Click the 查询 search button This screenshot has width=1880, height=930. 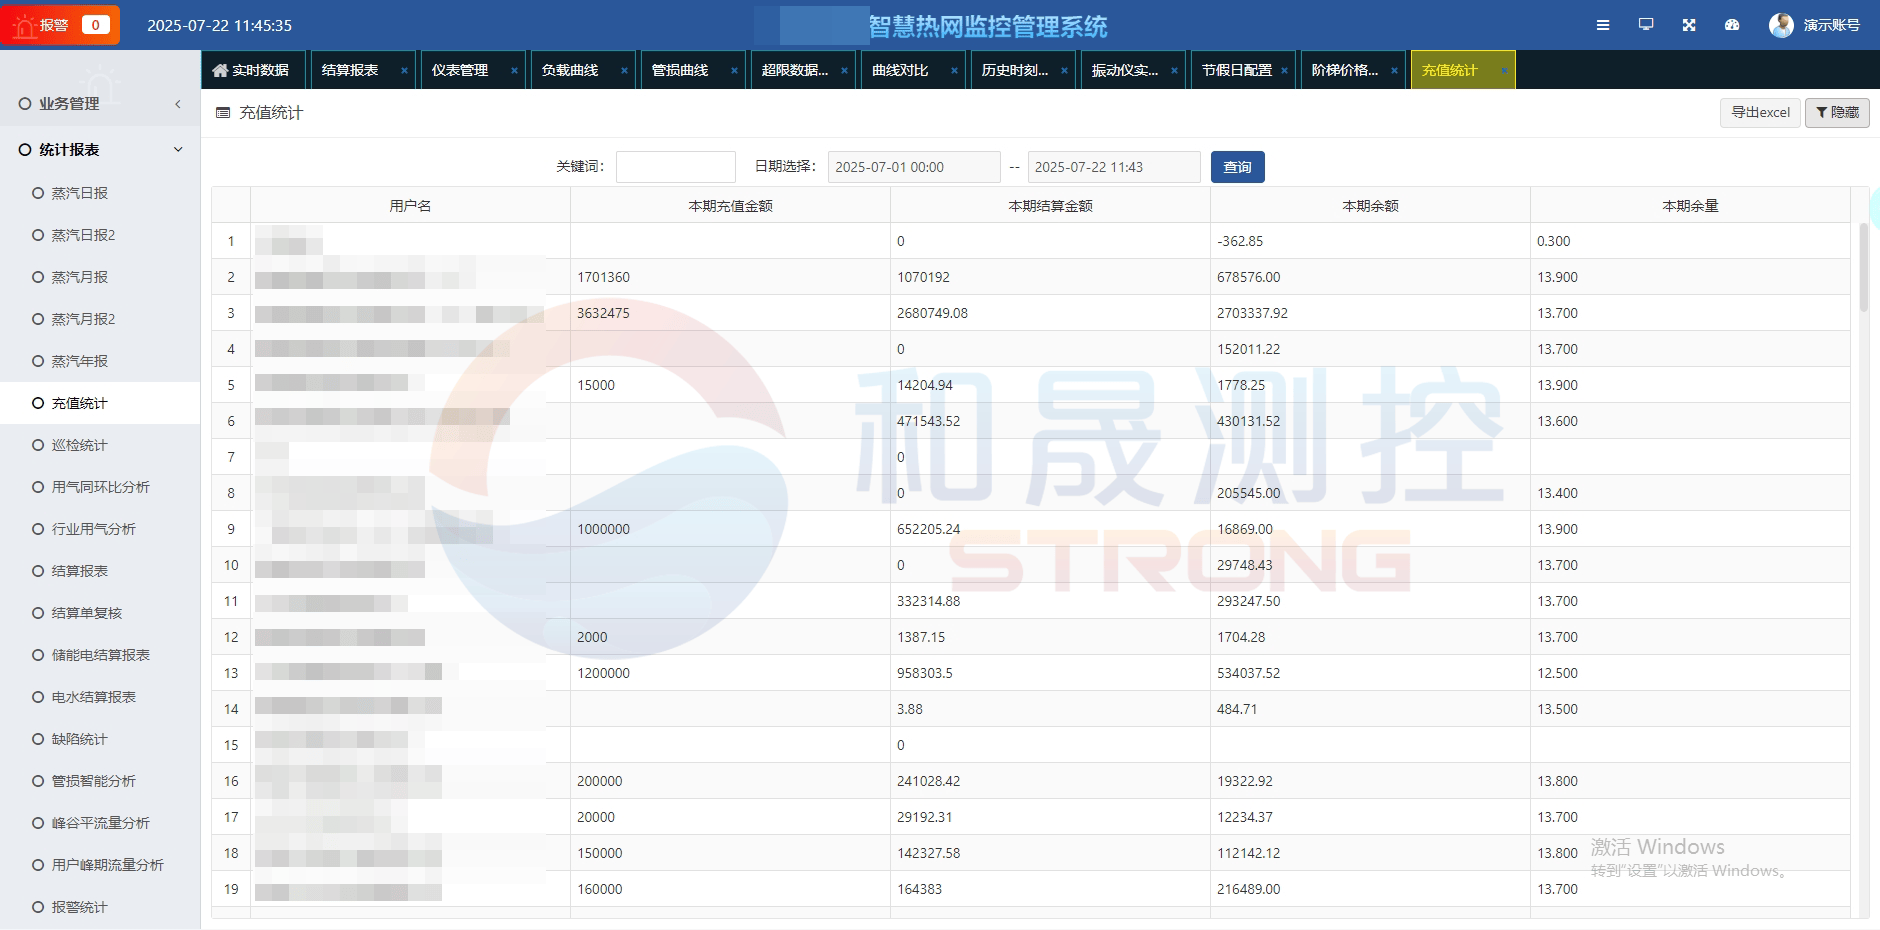[x=1237, y=167]
